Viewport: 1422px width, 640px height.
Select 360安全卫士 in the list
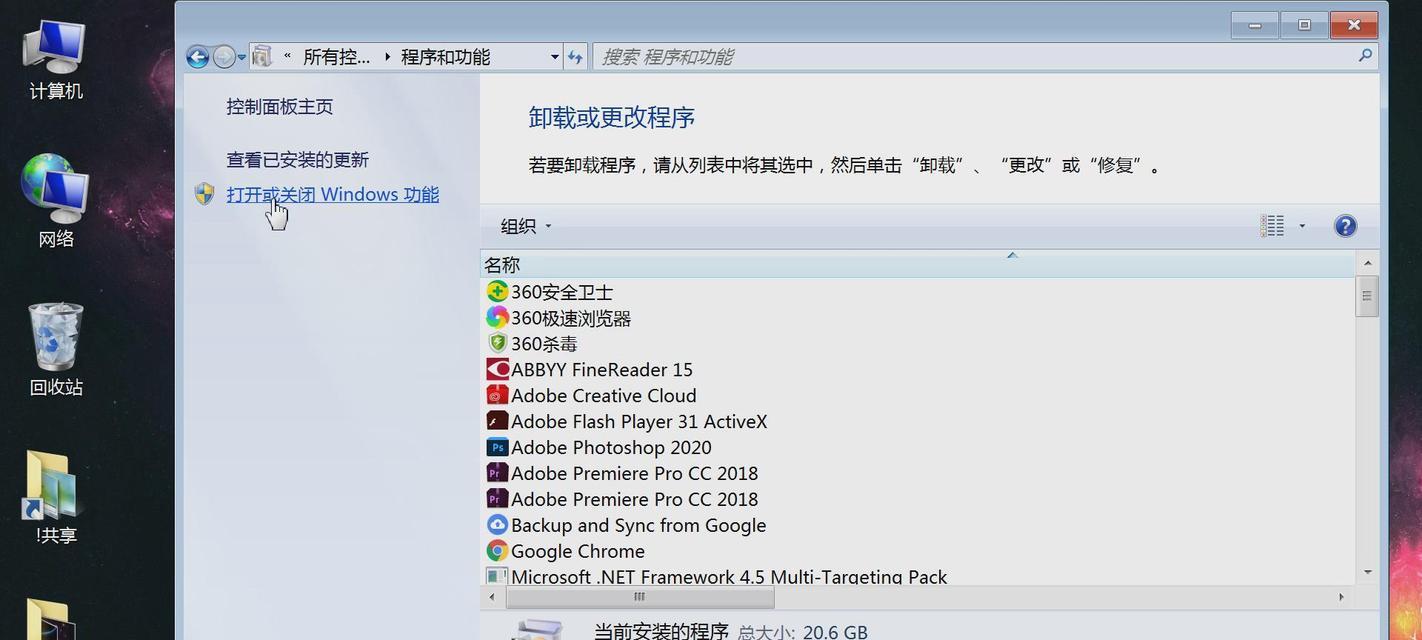click(x=562, y=292)
